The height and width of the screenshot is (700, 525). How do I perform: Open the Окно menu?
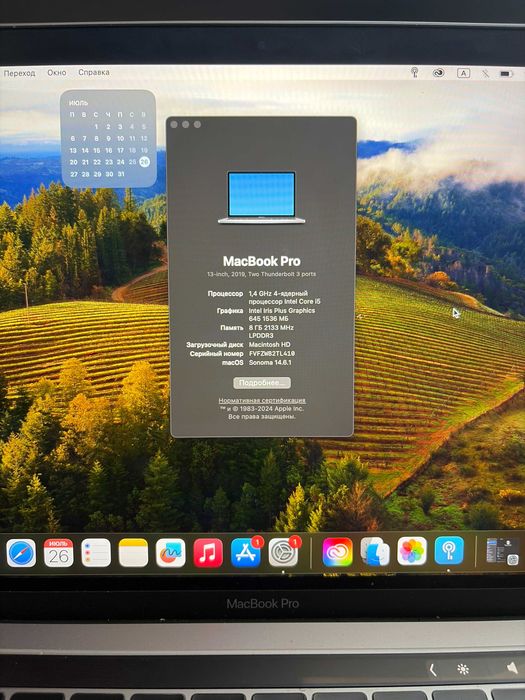pos(57,72)
